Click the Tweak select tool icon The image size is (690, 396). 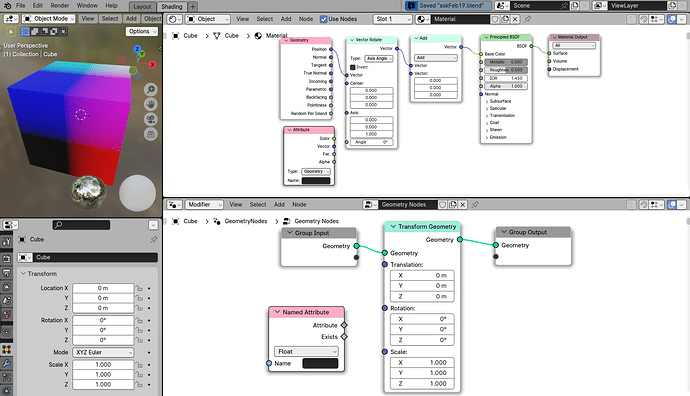click(x=11, y=32)
